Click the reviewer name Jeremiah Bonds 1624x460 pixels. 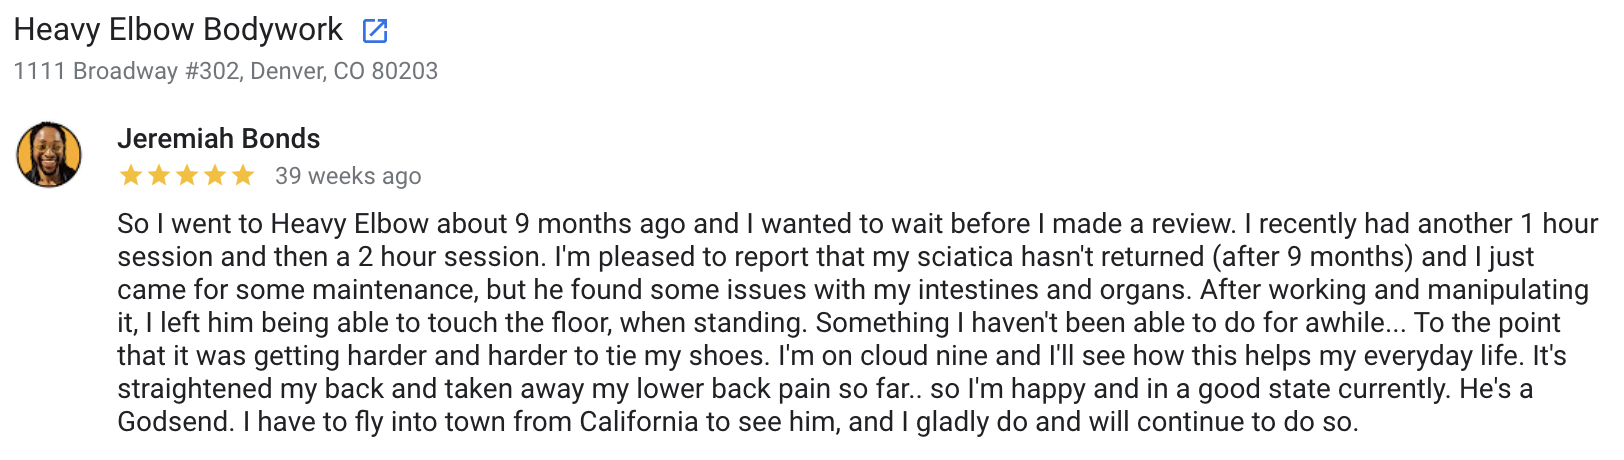(219, 138)
